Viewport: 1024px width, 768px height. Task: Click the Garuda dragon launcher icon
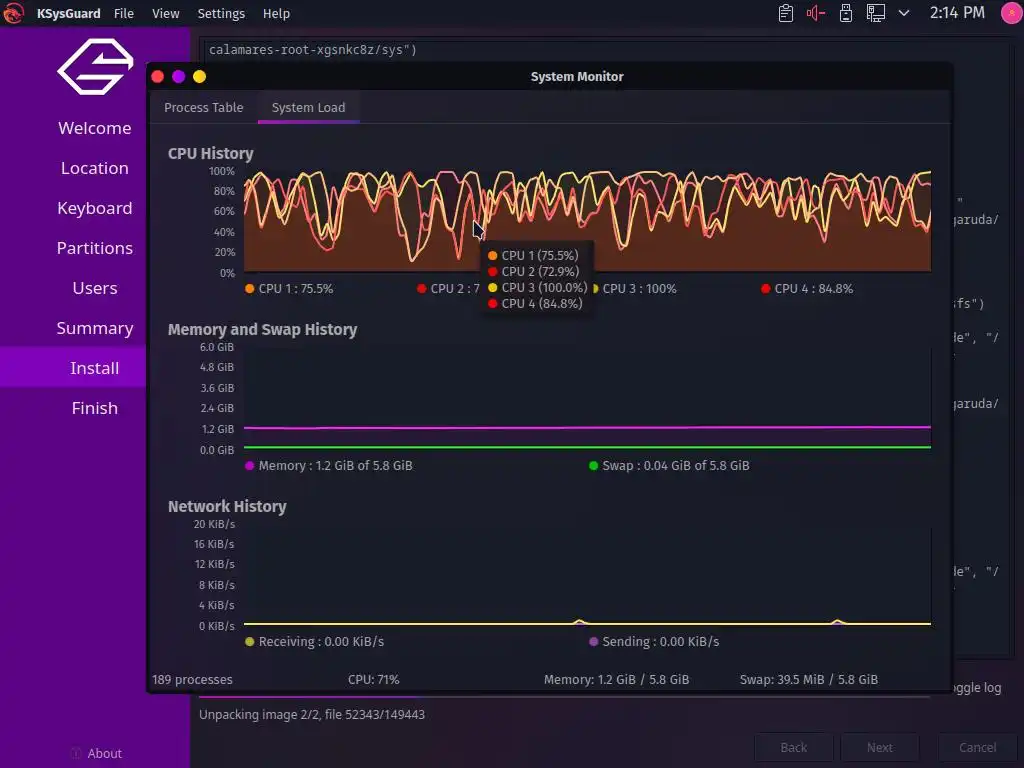pyautogui.click(x=13, y=13)
